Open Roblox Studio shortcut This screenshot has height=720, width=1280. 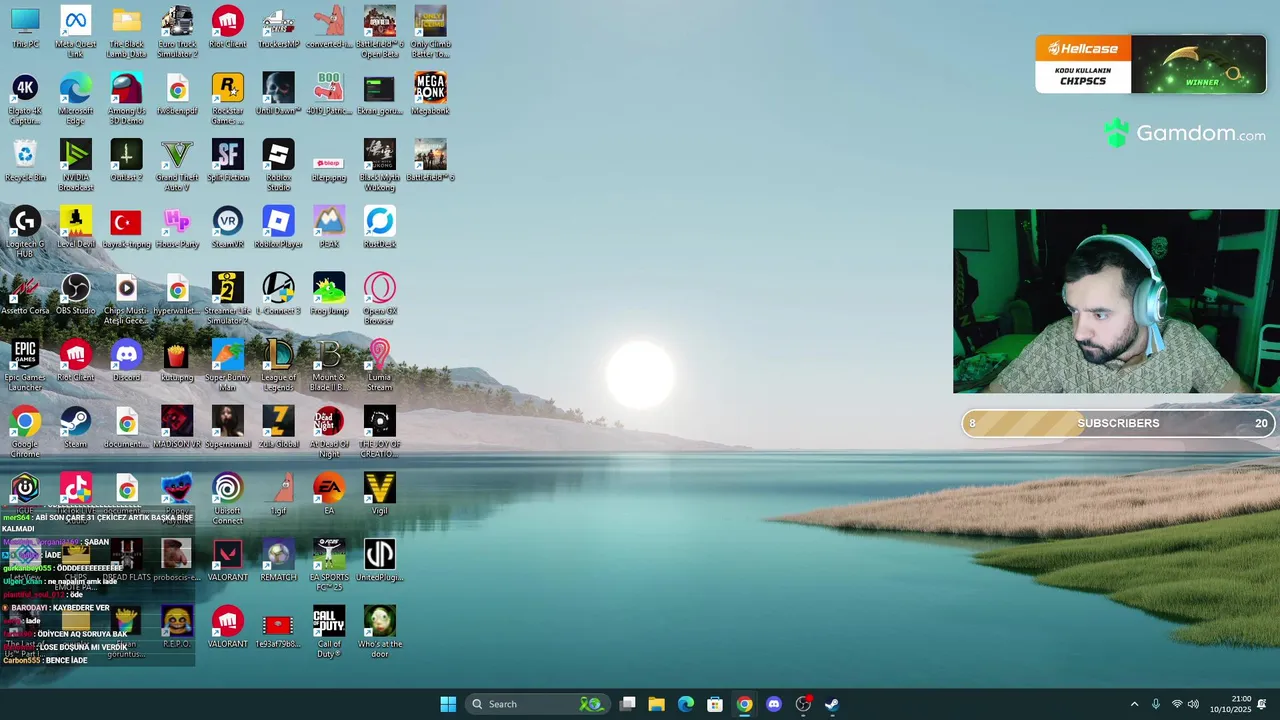click(278, 165)
